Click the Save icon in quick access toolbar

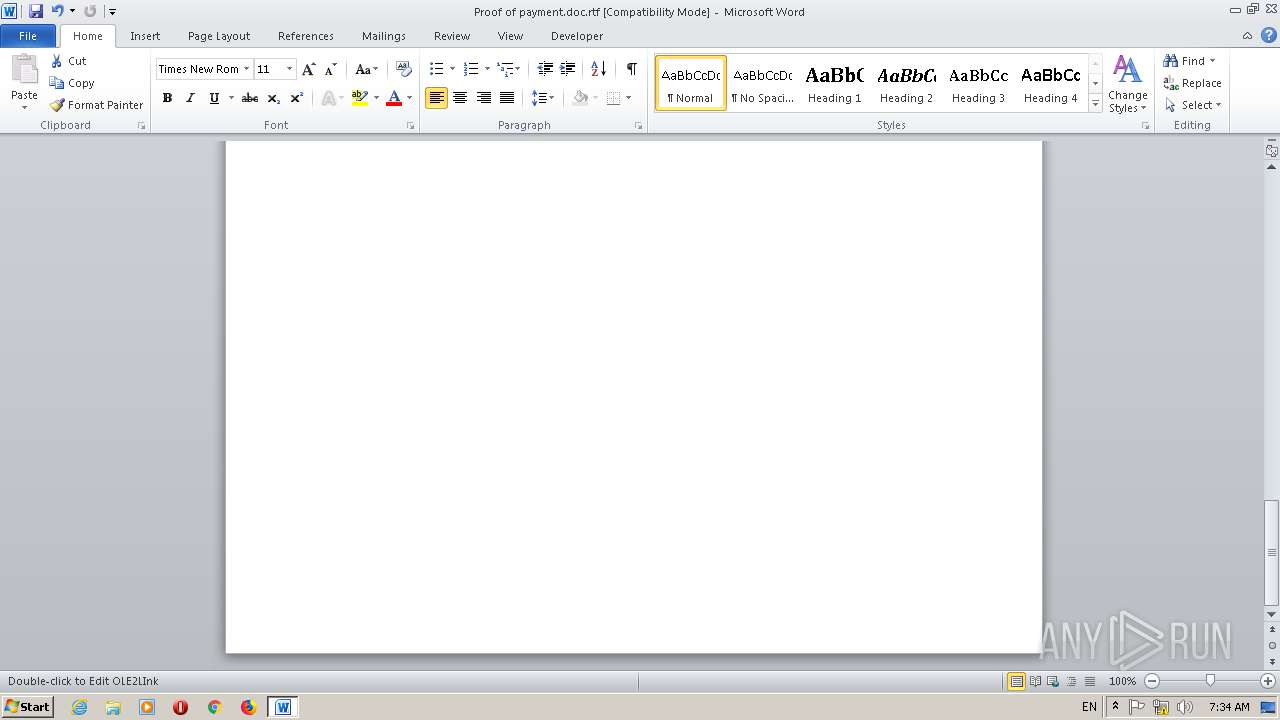tap(36, 11)
